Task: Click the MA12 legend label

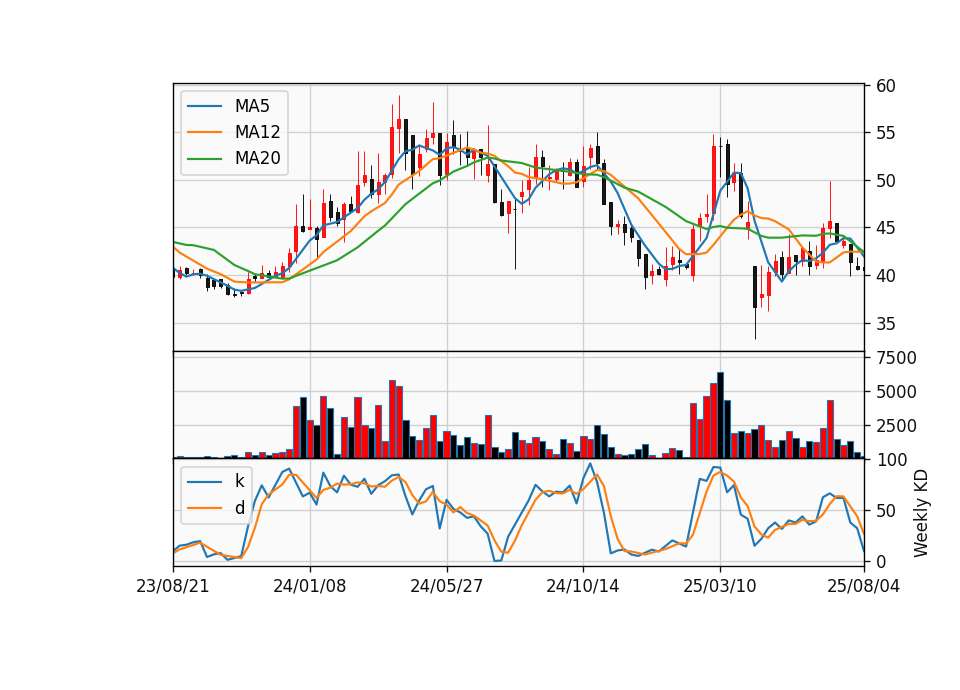Action: pos(257,132)
